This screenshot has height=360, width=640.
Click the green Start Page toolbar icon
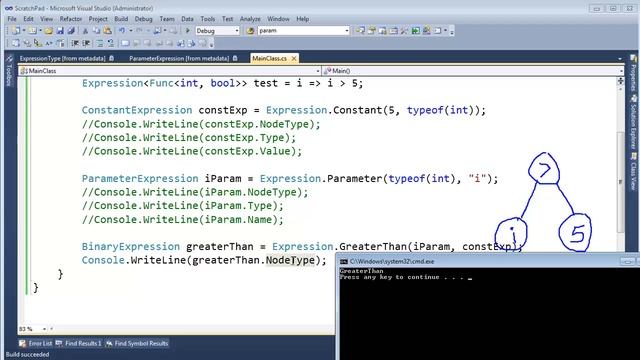(416, 31)
